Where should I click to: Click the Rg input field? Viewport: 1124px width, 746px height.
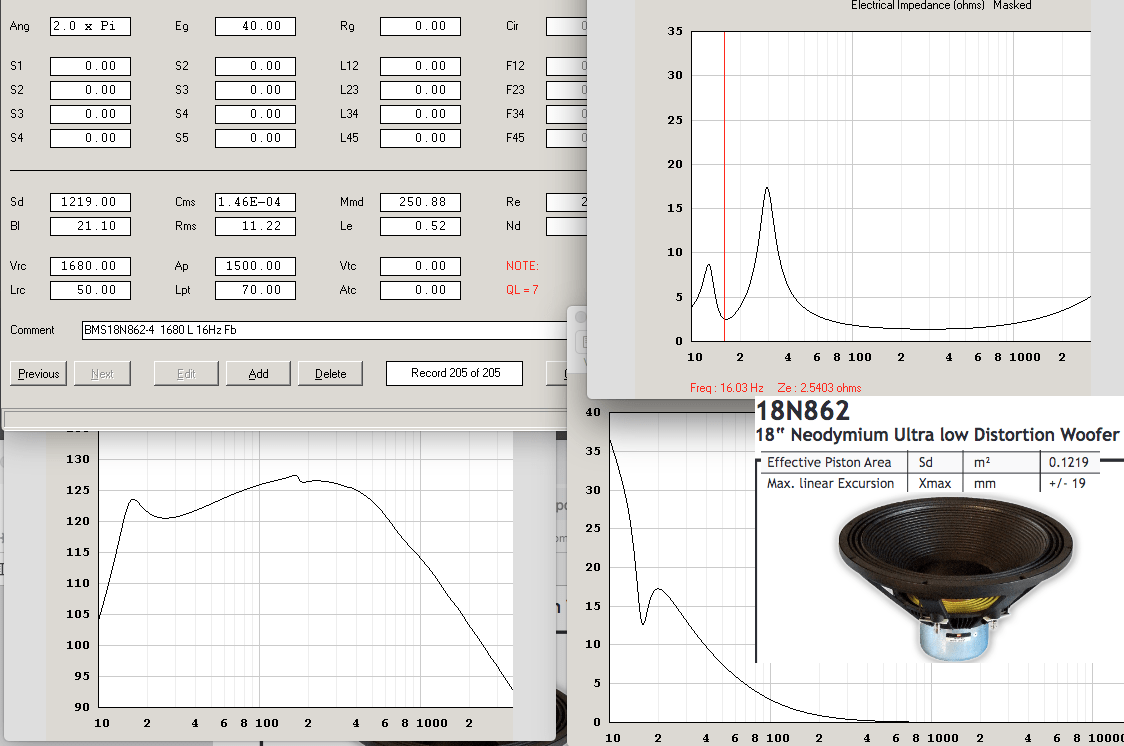(420, 27)
